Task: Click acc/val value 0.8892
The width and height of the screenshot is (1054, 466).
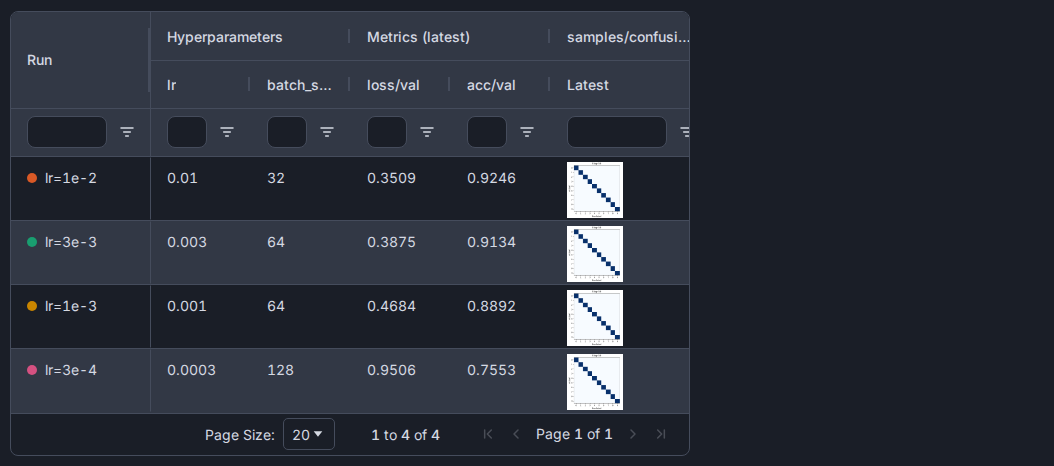Action: [491, 306]
